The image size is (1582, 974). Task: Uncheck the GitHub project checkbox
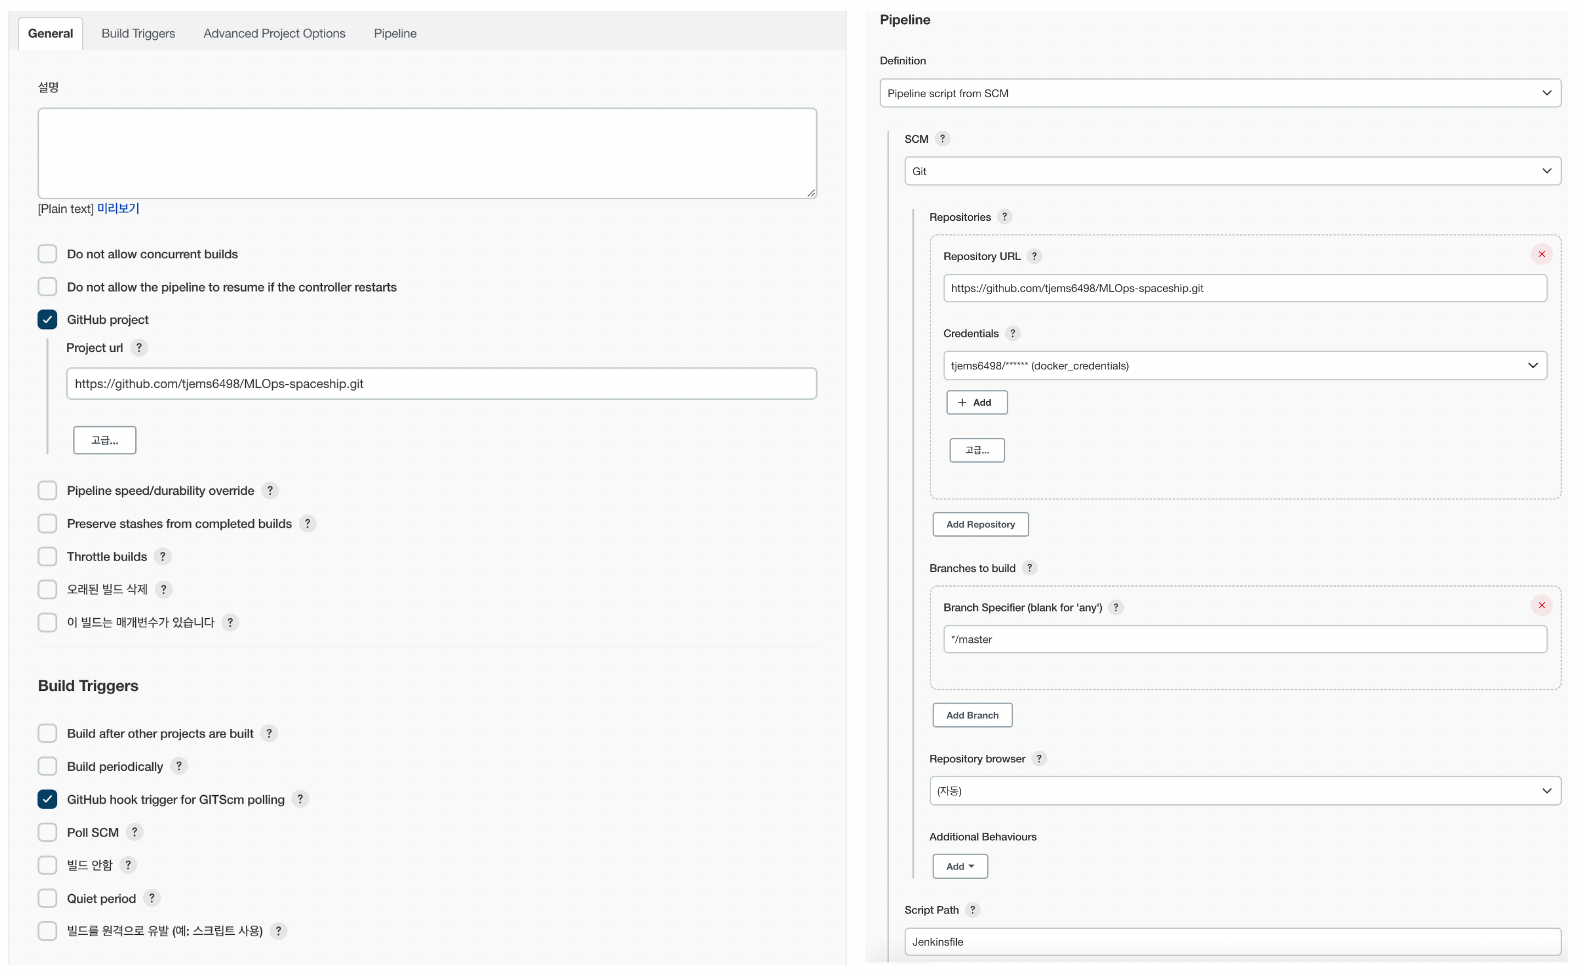point(47,320)
